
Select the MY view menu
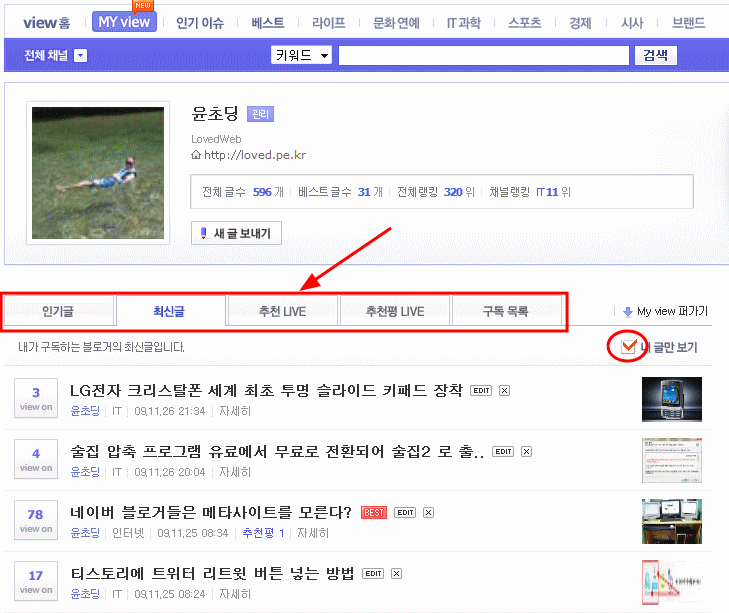(x=124, y=22)
